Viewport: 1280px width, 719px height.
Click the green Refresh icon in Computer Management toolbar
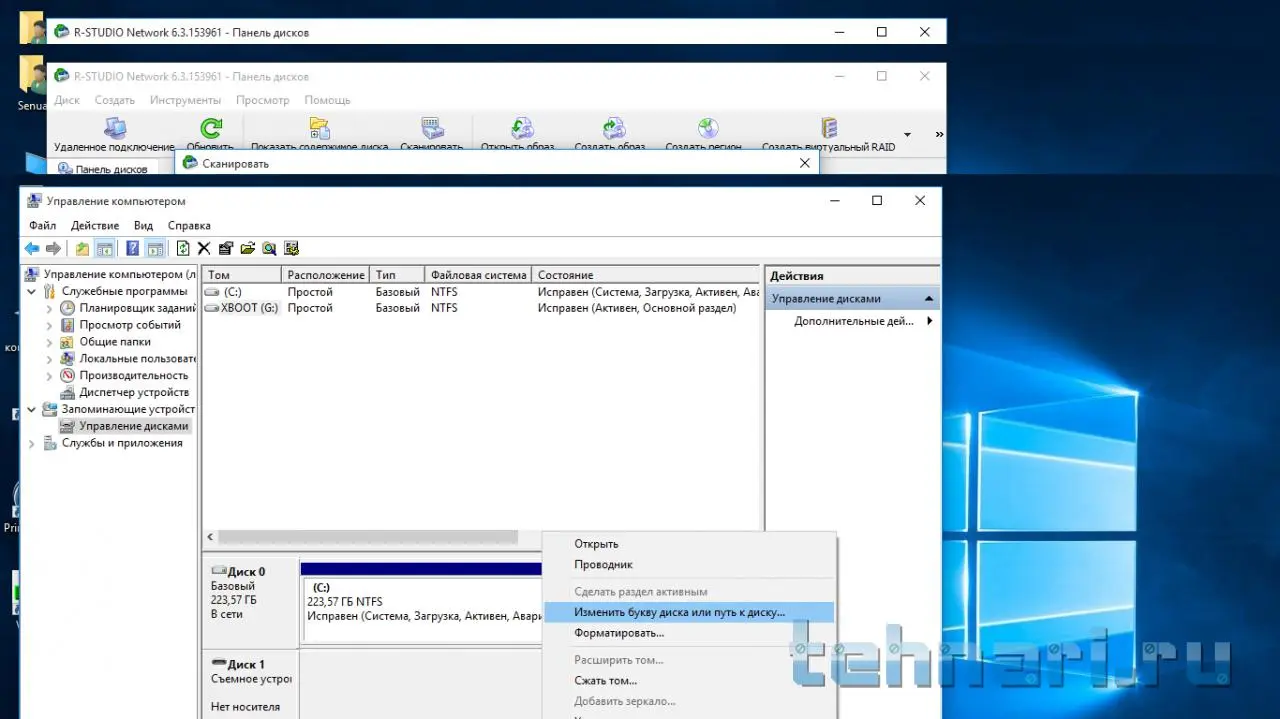click(x=183, y=249)
